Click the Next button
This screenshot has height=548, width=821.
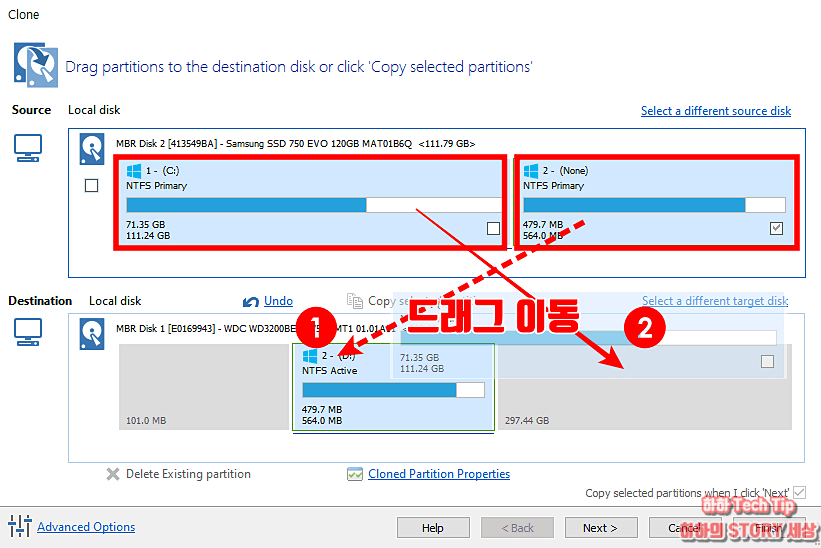tap(601, 528)
